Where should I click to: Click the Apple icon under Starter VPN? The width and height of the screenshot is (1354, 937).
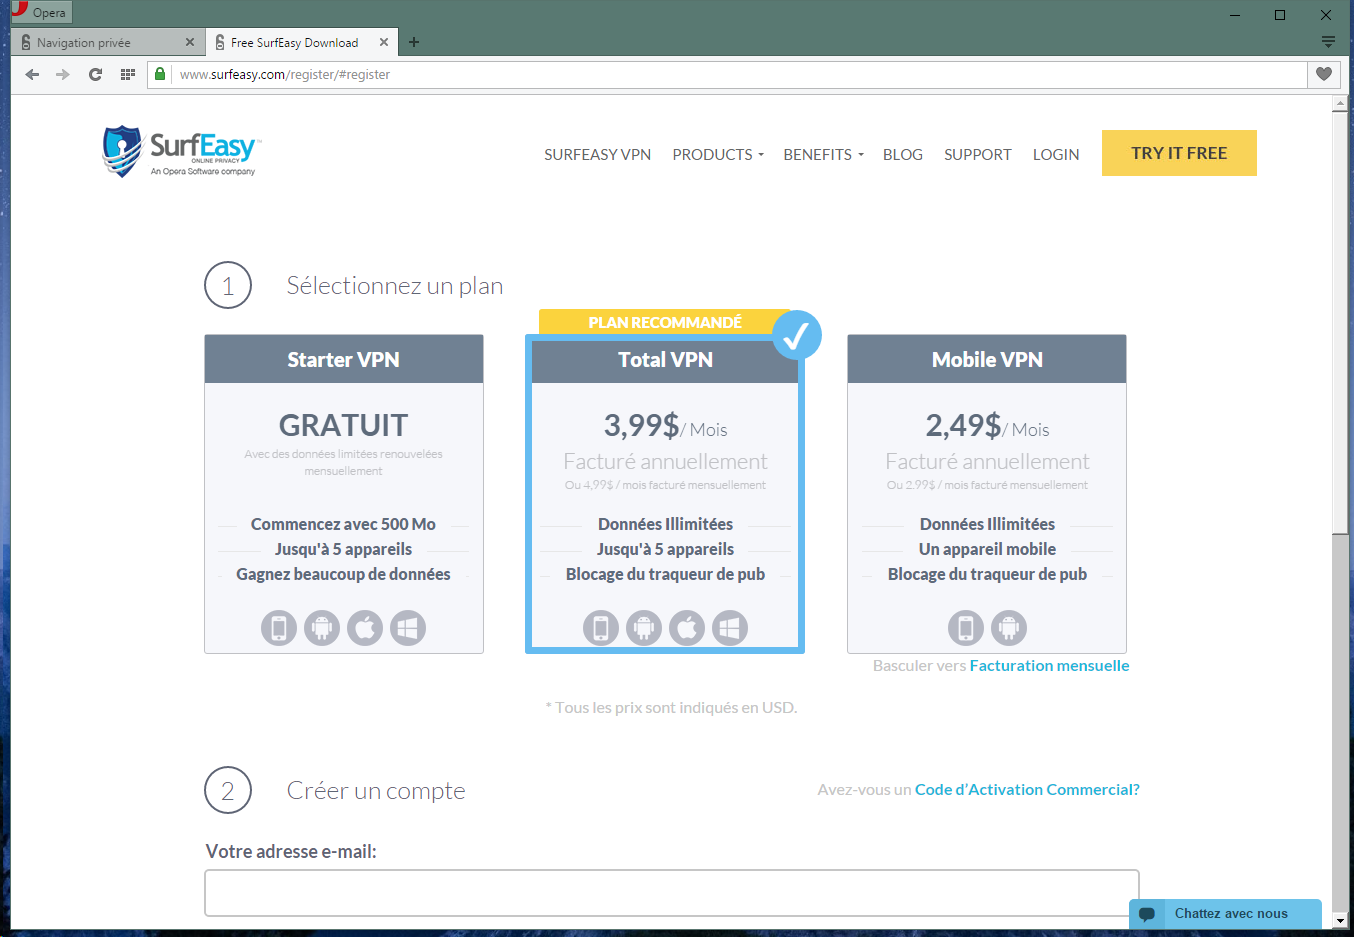point(365,628)
